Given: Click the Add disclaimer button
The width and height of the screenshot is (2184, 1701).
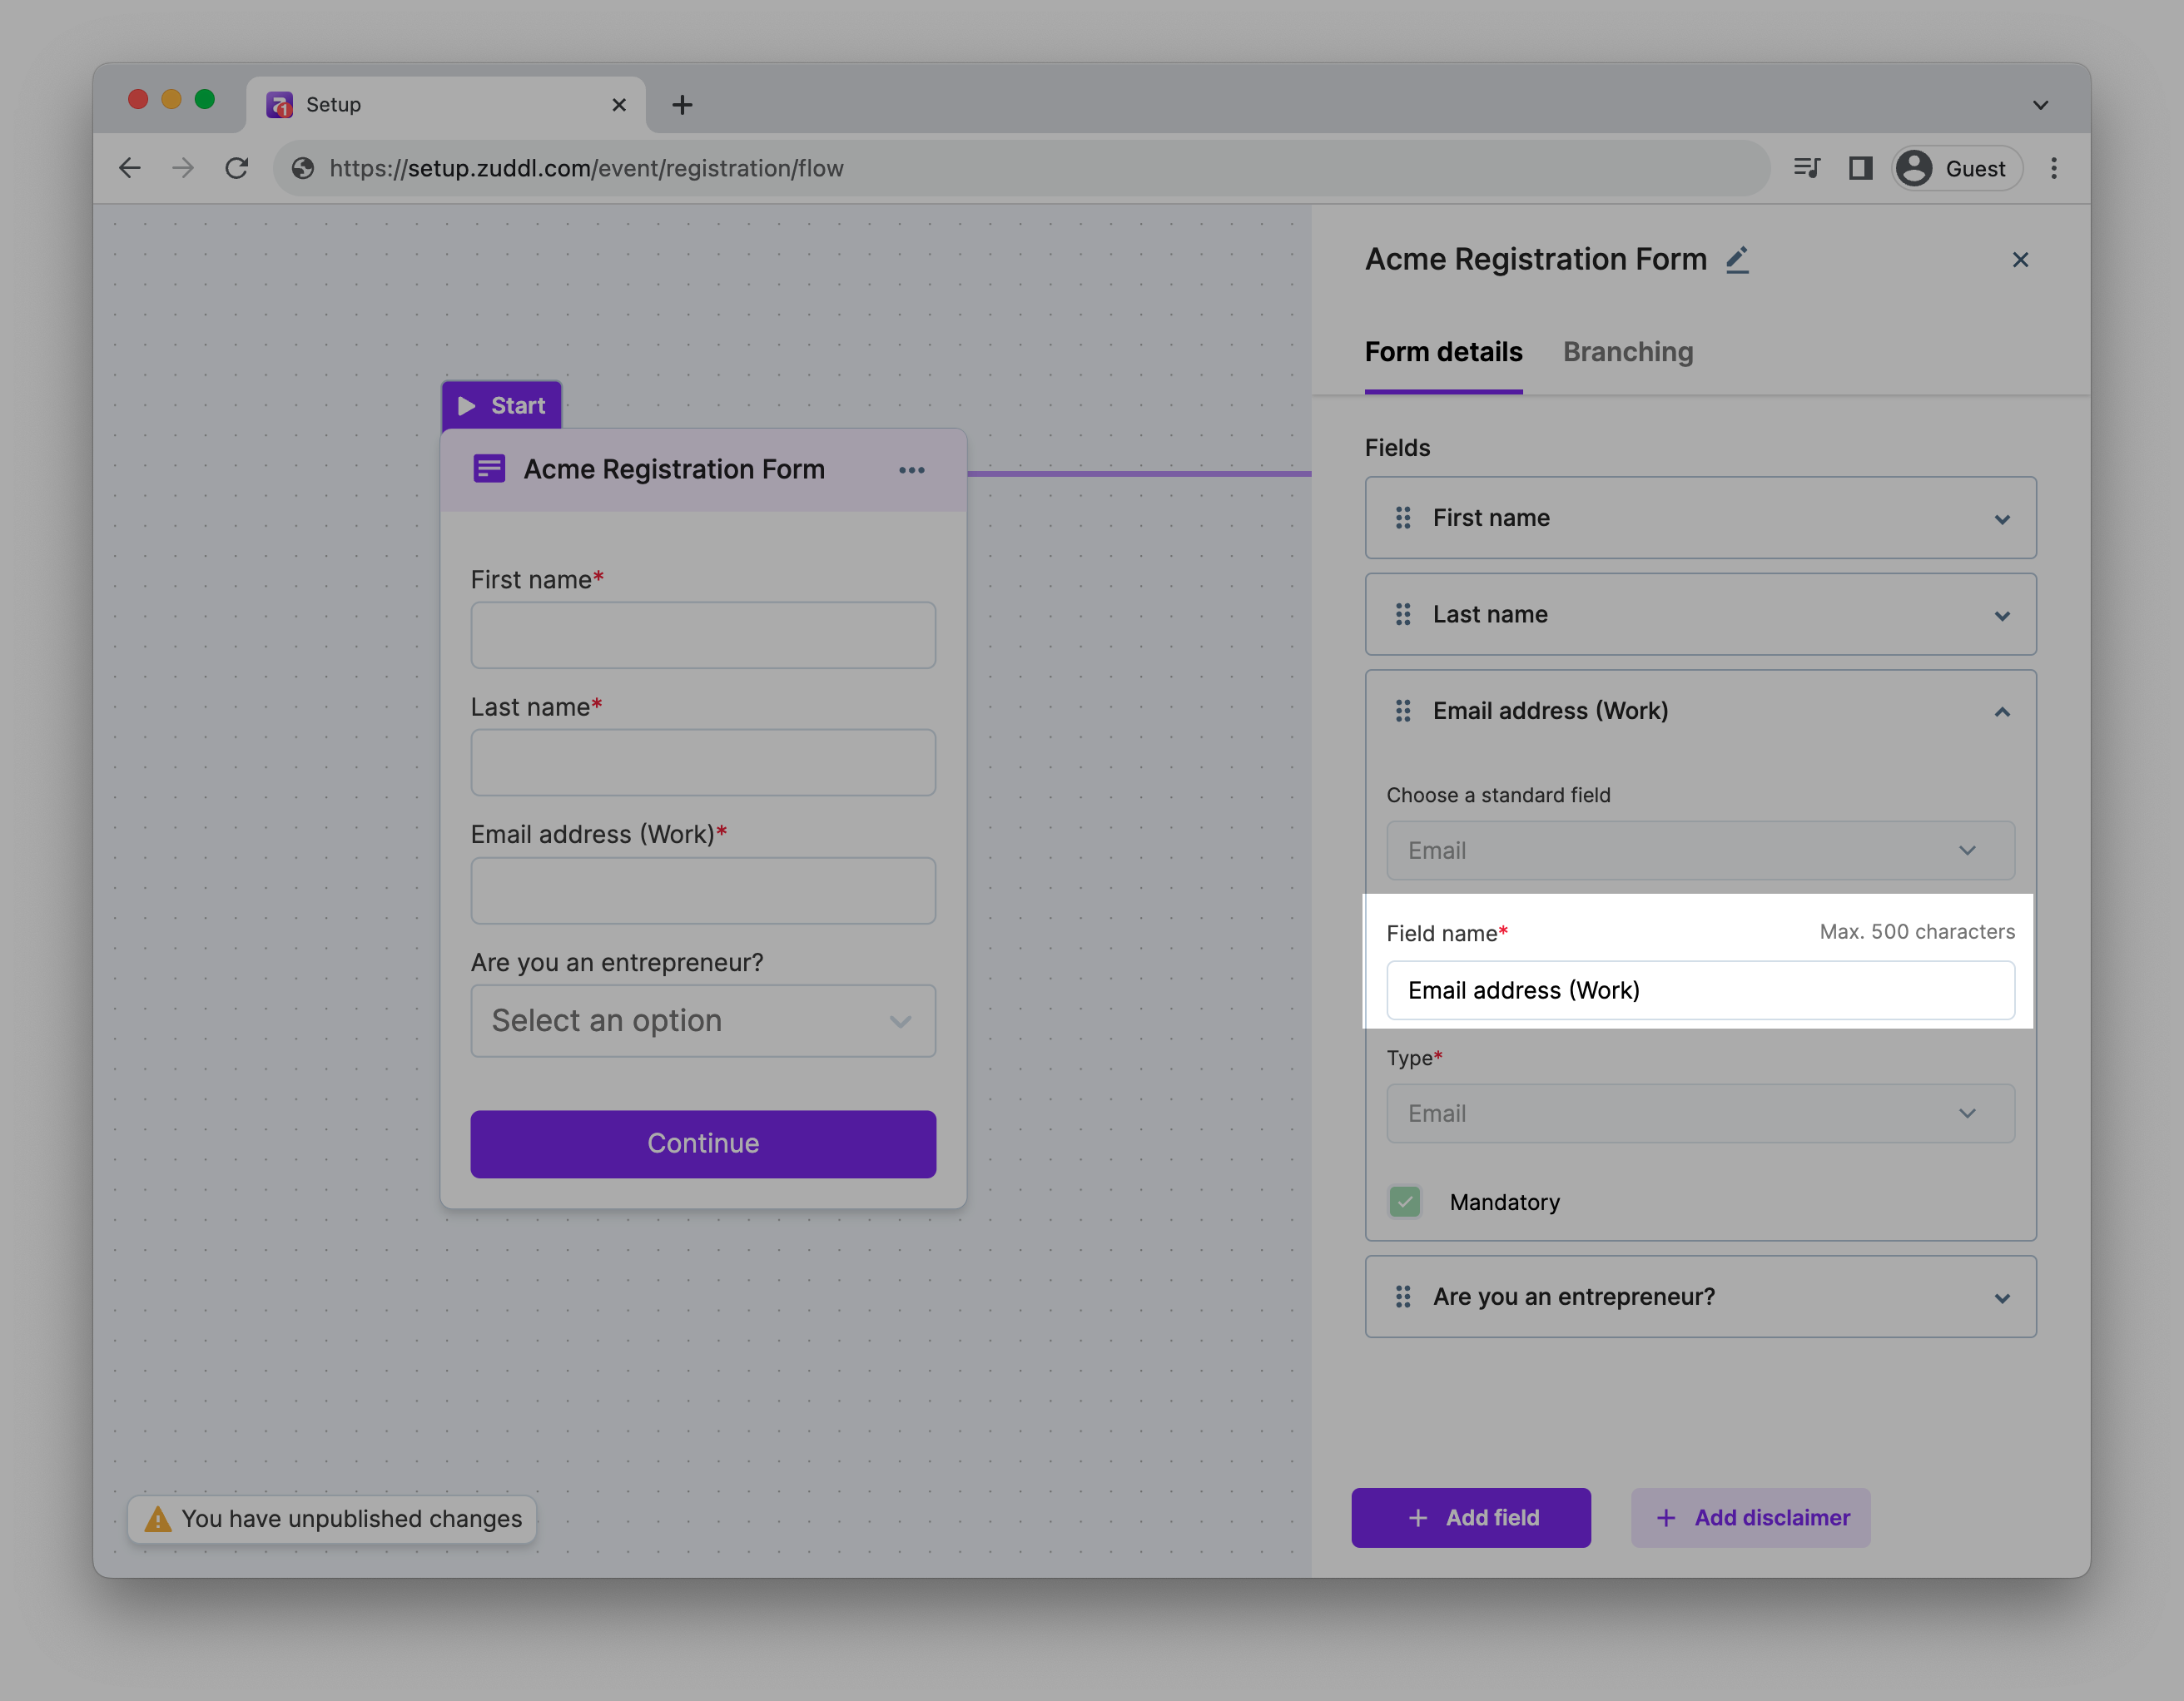Looking at the screenshot, I should pyautogui.click(x=1750, y=1518).
